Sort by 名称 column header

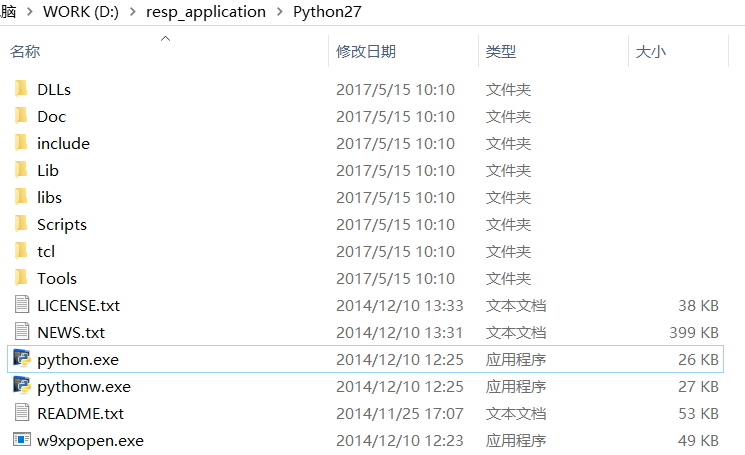click(25, 51)
